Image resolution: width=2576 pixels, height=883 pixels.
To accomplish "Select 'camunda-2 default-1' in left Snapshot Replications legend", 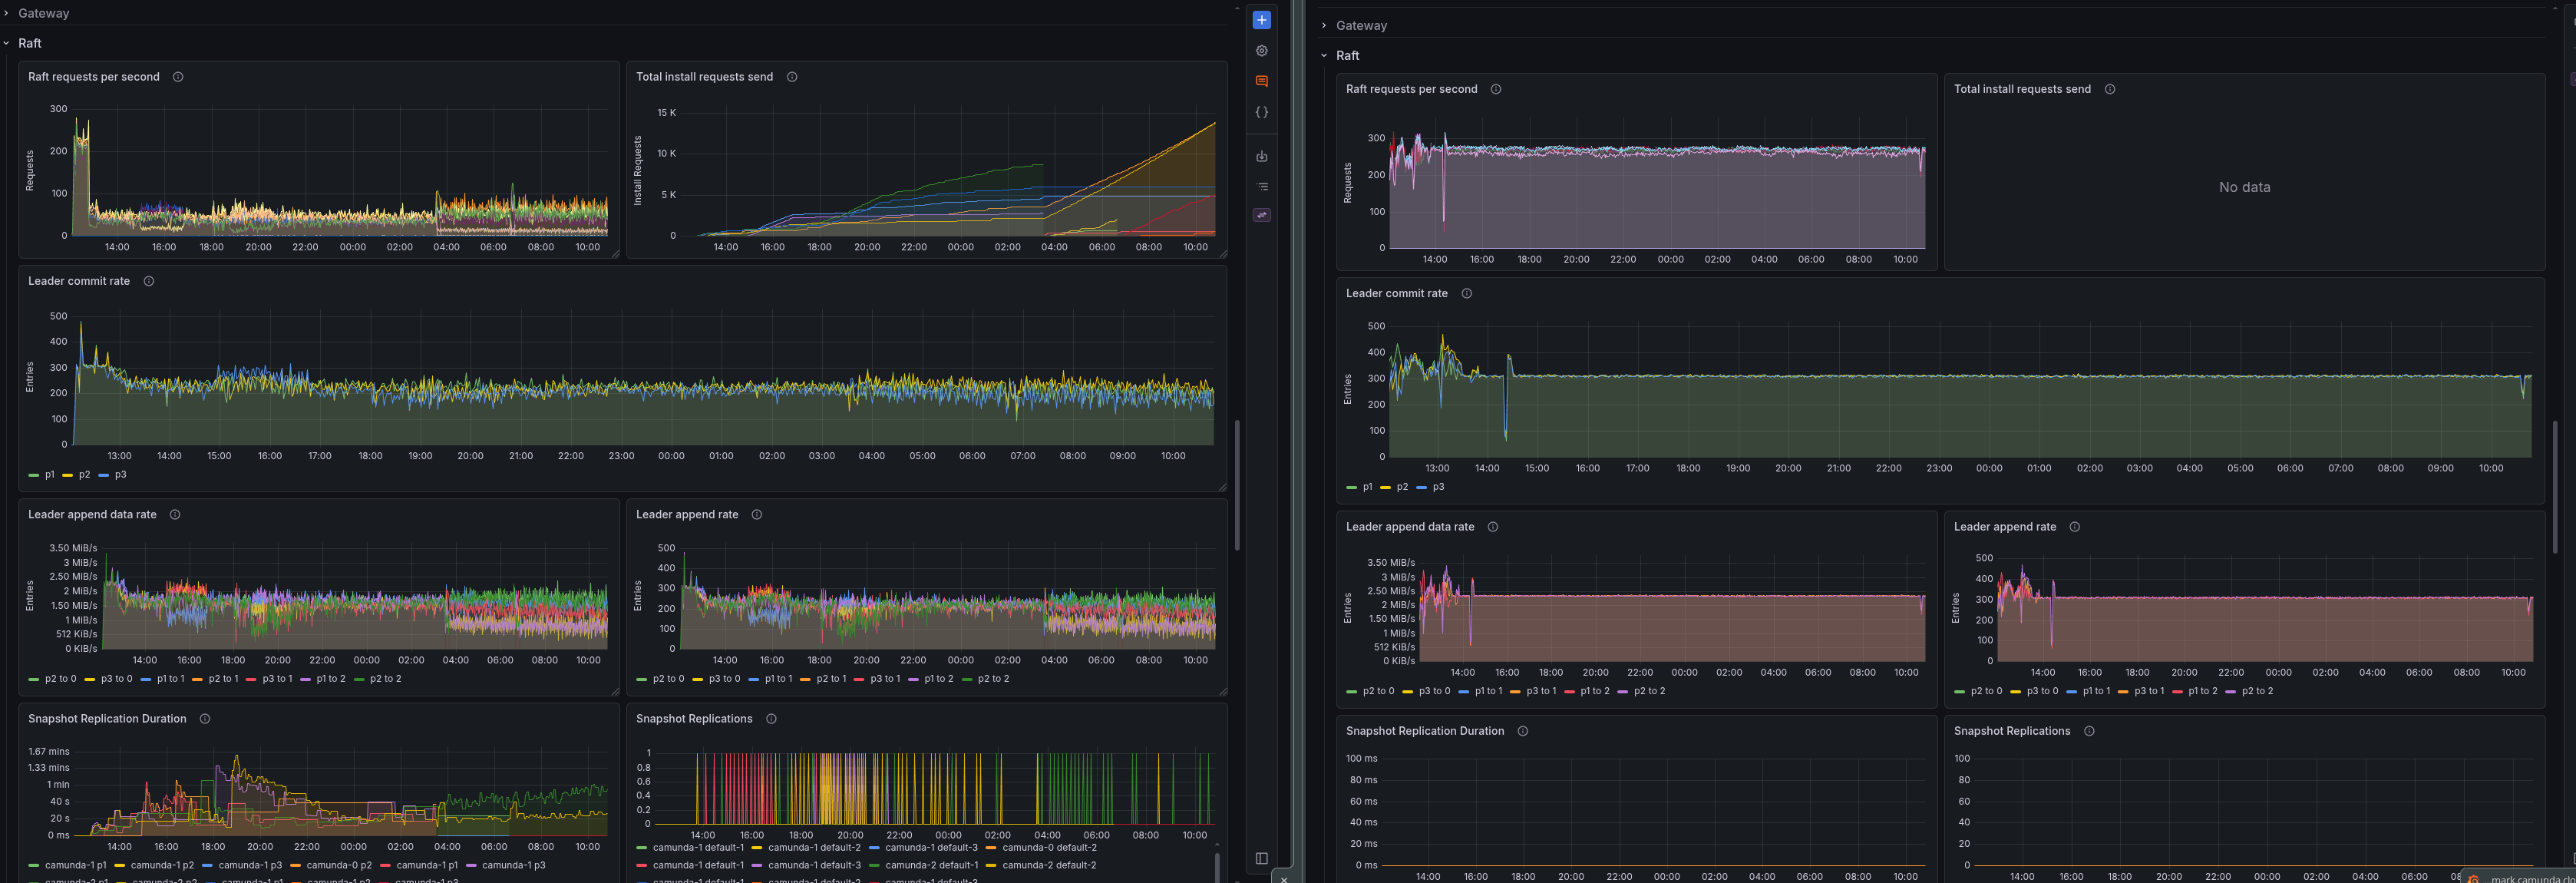I will coord(932,866).
